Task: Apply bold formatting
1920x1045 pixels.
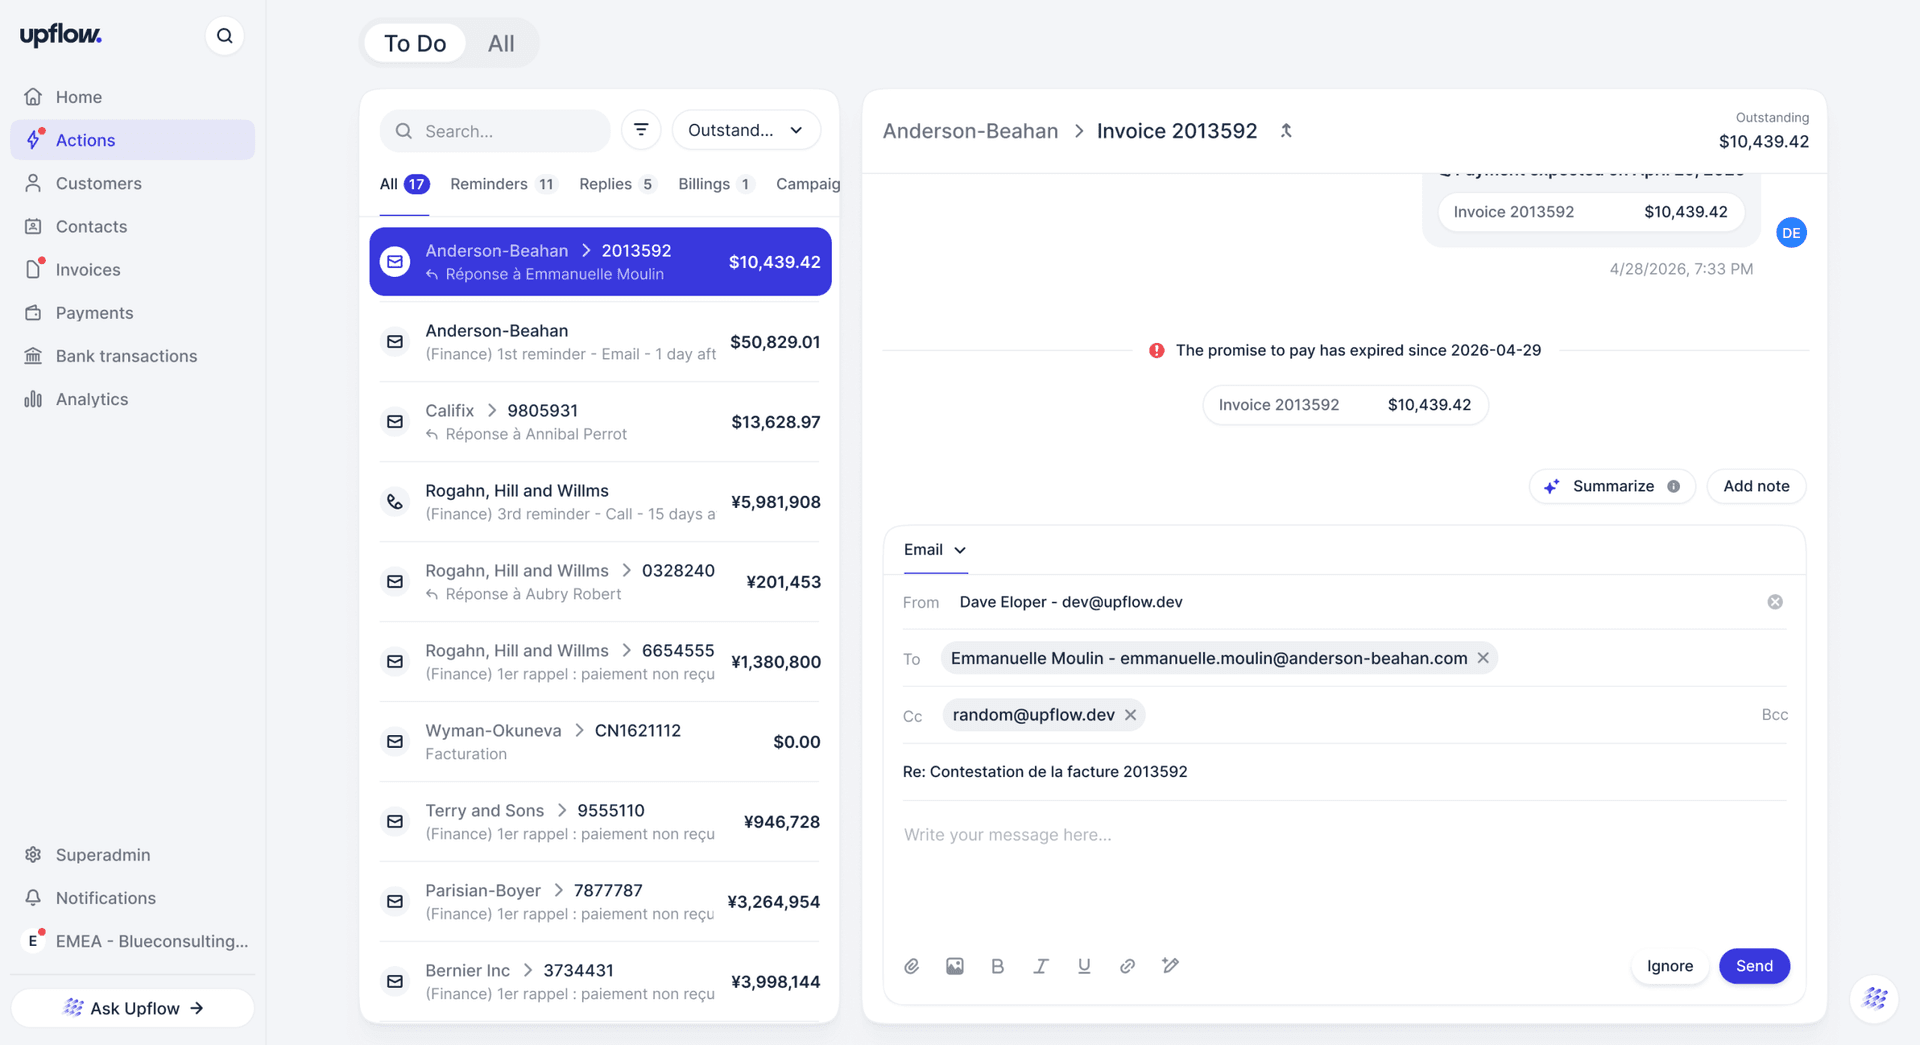Action: point(997,966)
